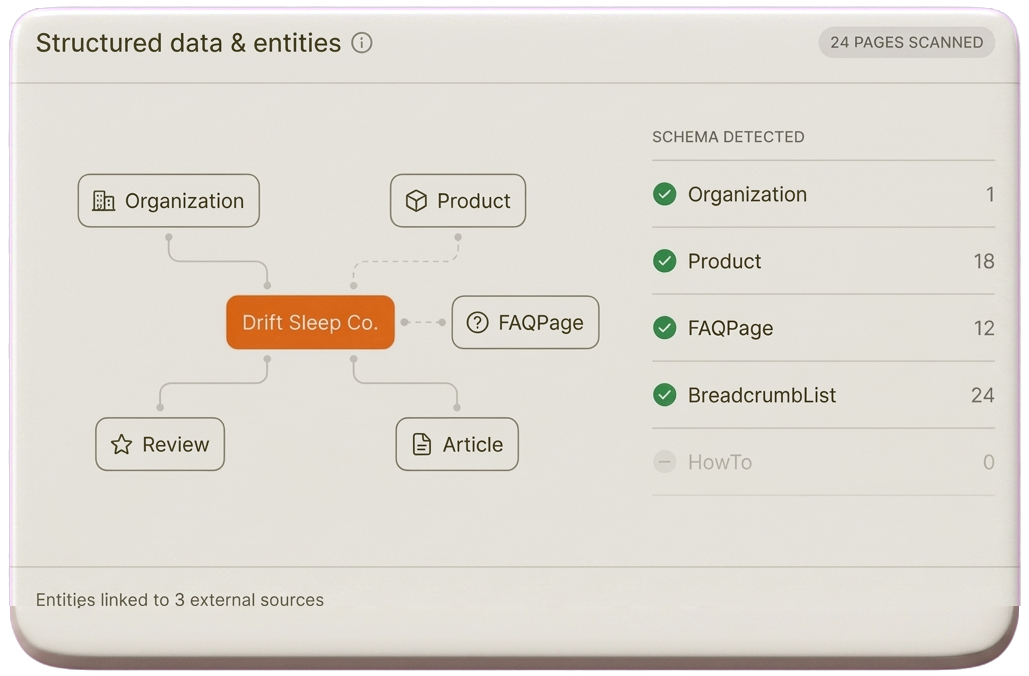The height and width of the screenshot is (676, 1029).
Task: Click the count 12 for FAQPage
Action: pyautogui.click(x=984, y=328)
